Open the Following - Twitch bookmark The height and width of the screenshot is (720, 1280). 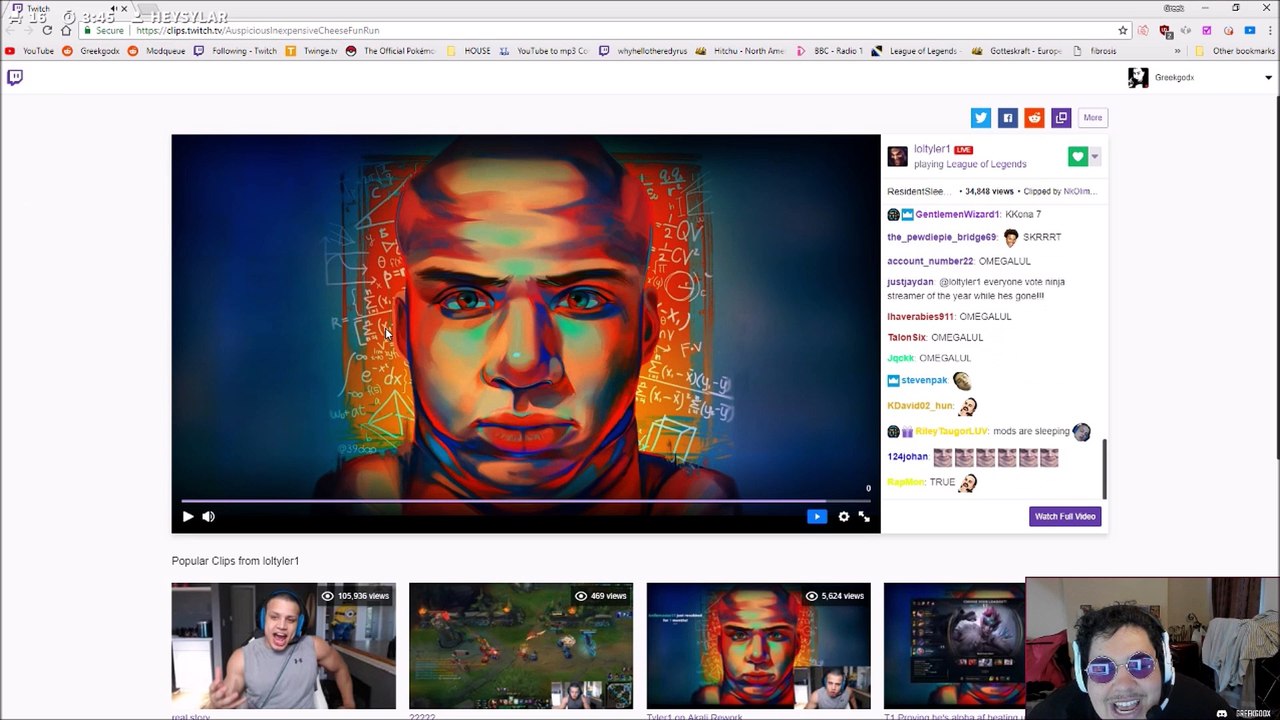(236, 51)
